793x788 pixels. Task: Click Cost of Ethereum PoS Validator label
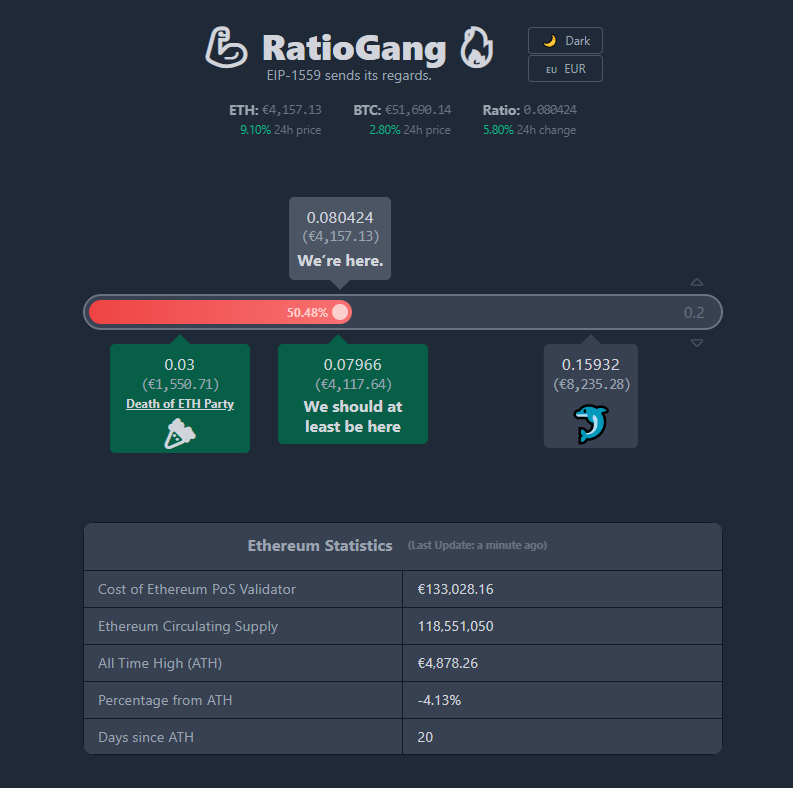coord(197,589)
